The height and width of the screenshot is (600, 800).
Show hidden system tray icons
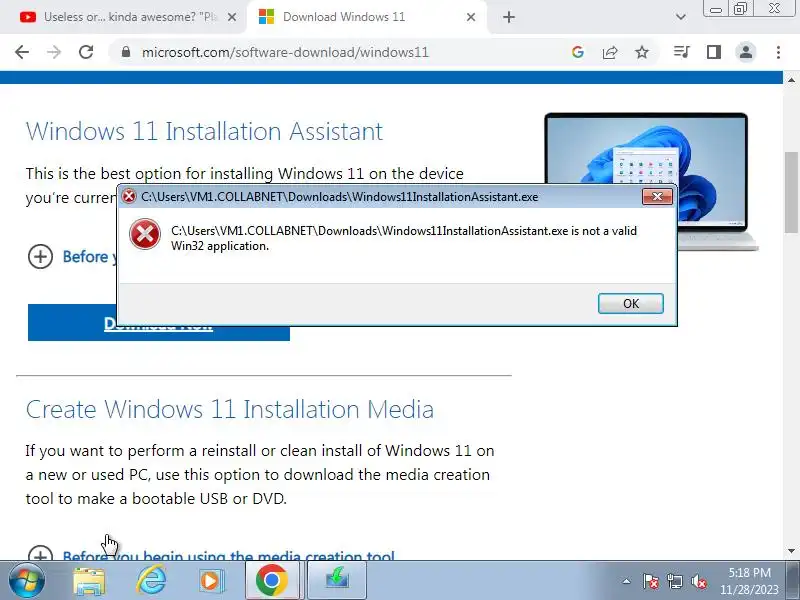click(627, 581)
